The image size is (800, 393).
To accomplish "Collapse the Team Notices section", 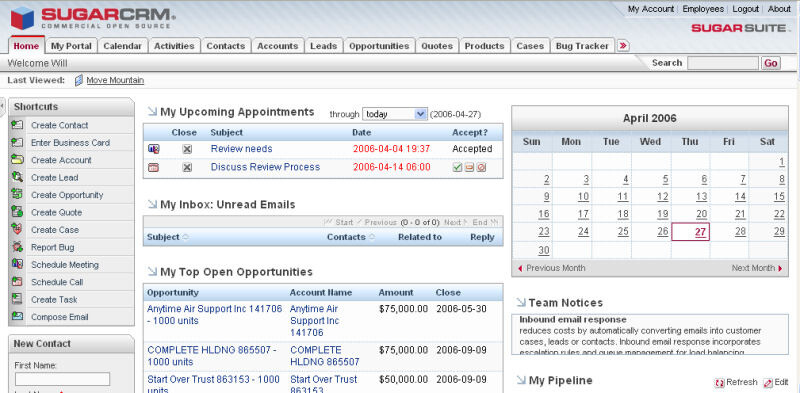I will (x=521, y=302).
